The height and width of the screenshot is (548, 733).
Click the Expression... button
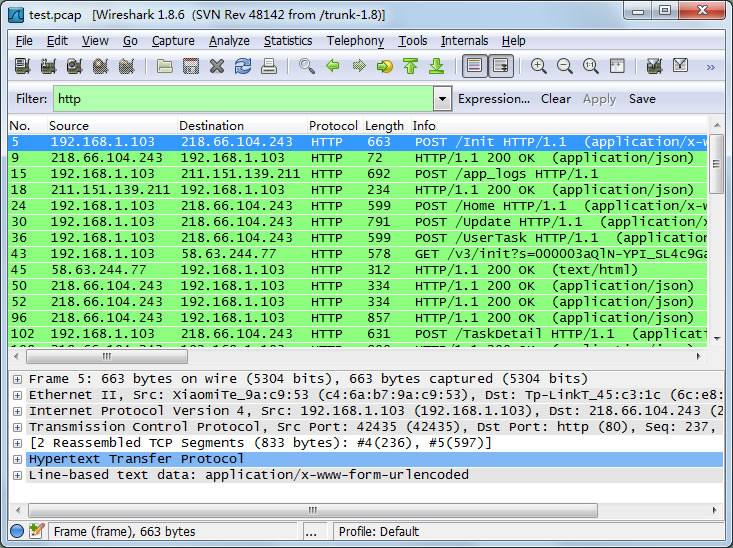[x=494, y=99]
